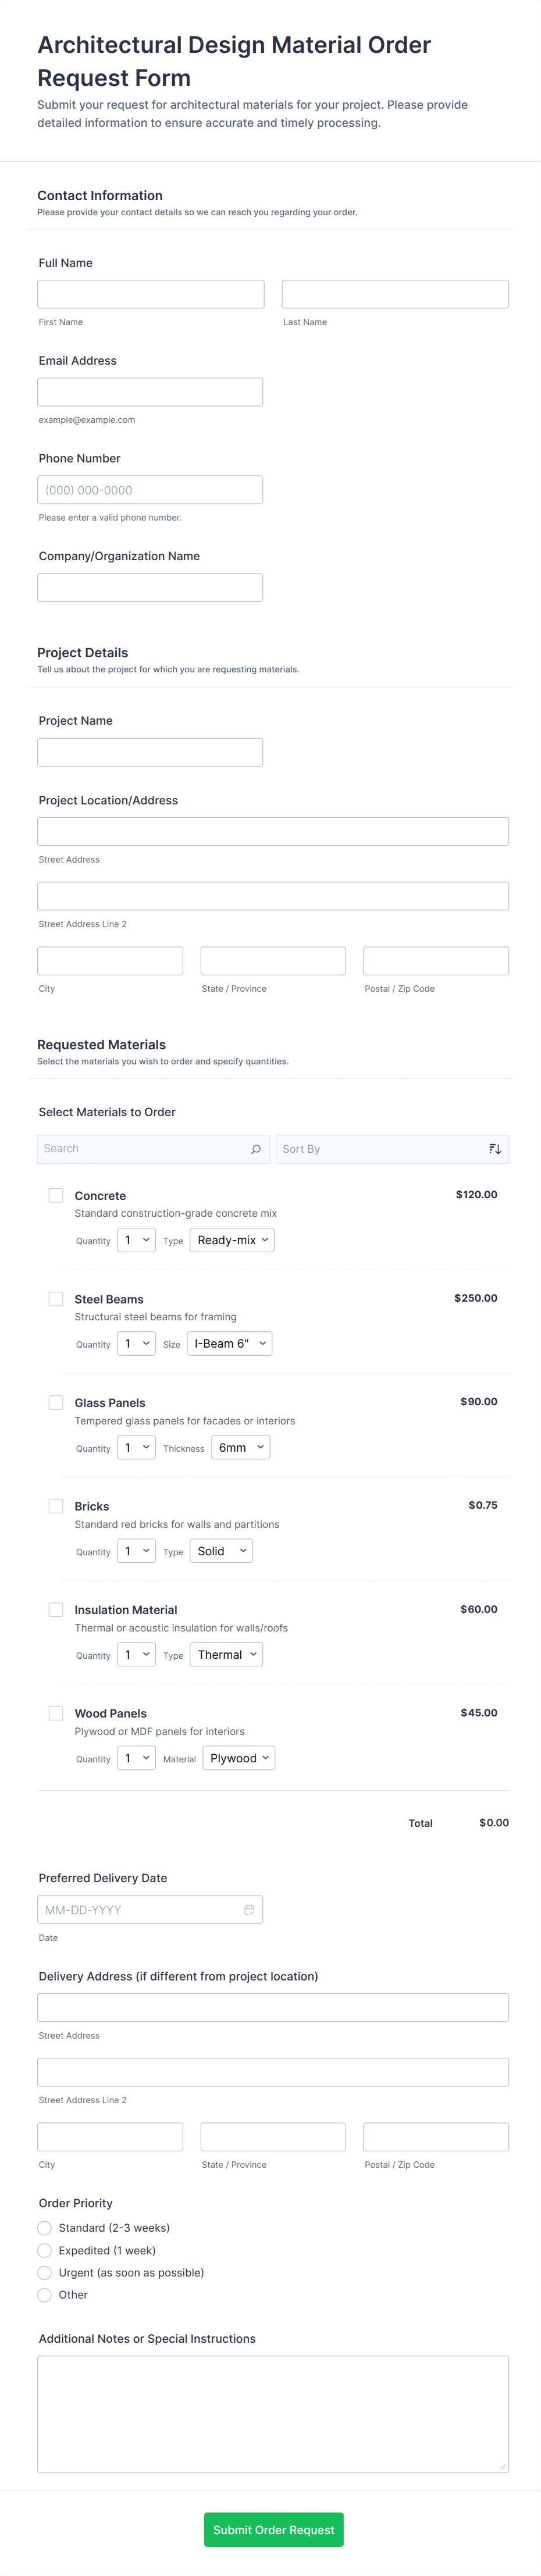Screen dimensions: 541x2576
Task: Select Urgent order priority option
Action: coord(45,2272)
